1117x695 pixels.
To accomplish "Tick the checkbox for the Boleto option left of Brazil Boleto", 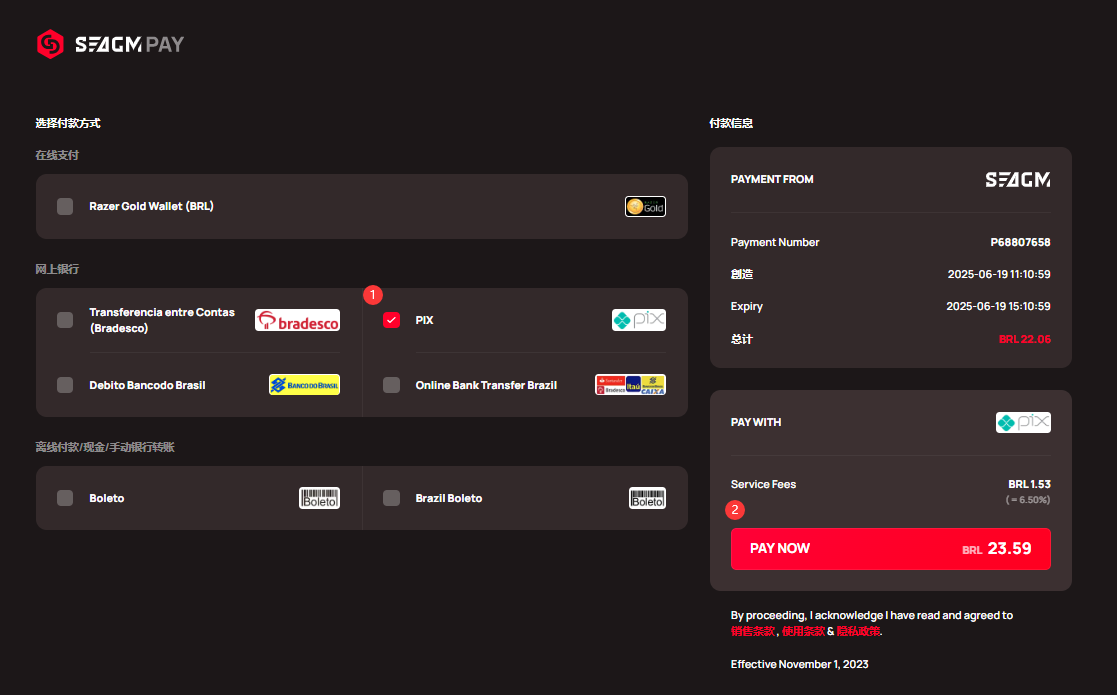I will [65, 498].
